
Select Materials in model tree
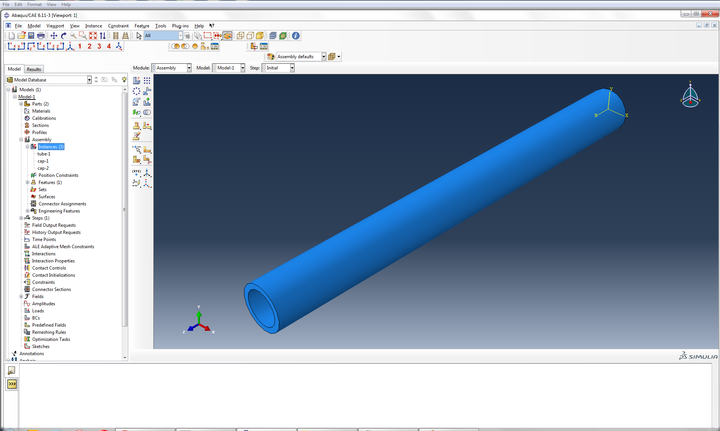41,111
